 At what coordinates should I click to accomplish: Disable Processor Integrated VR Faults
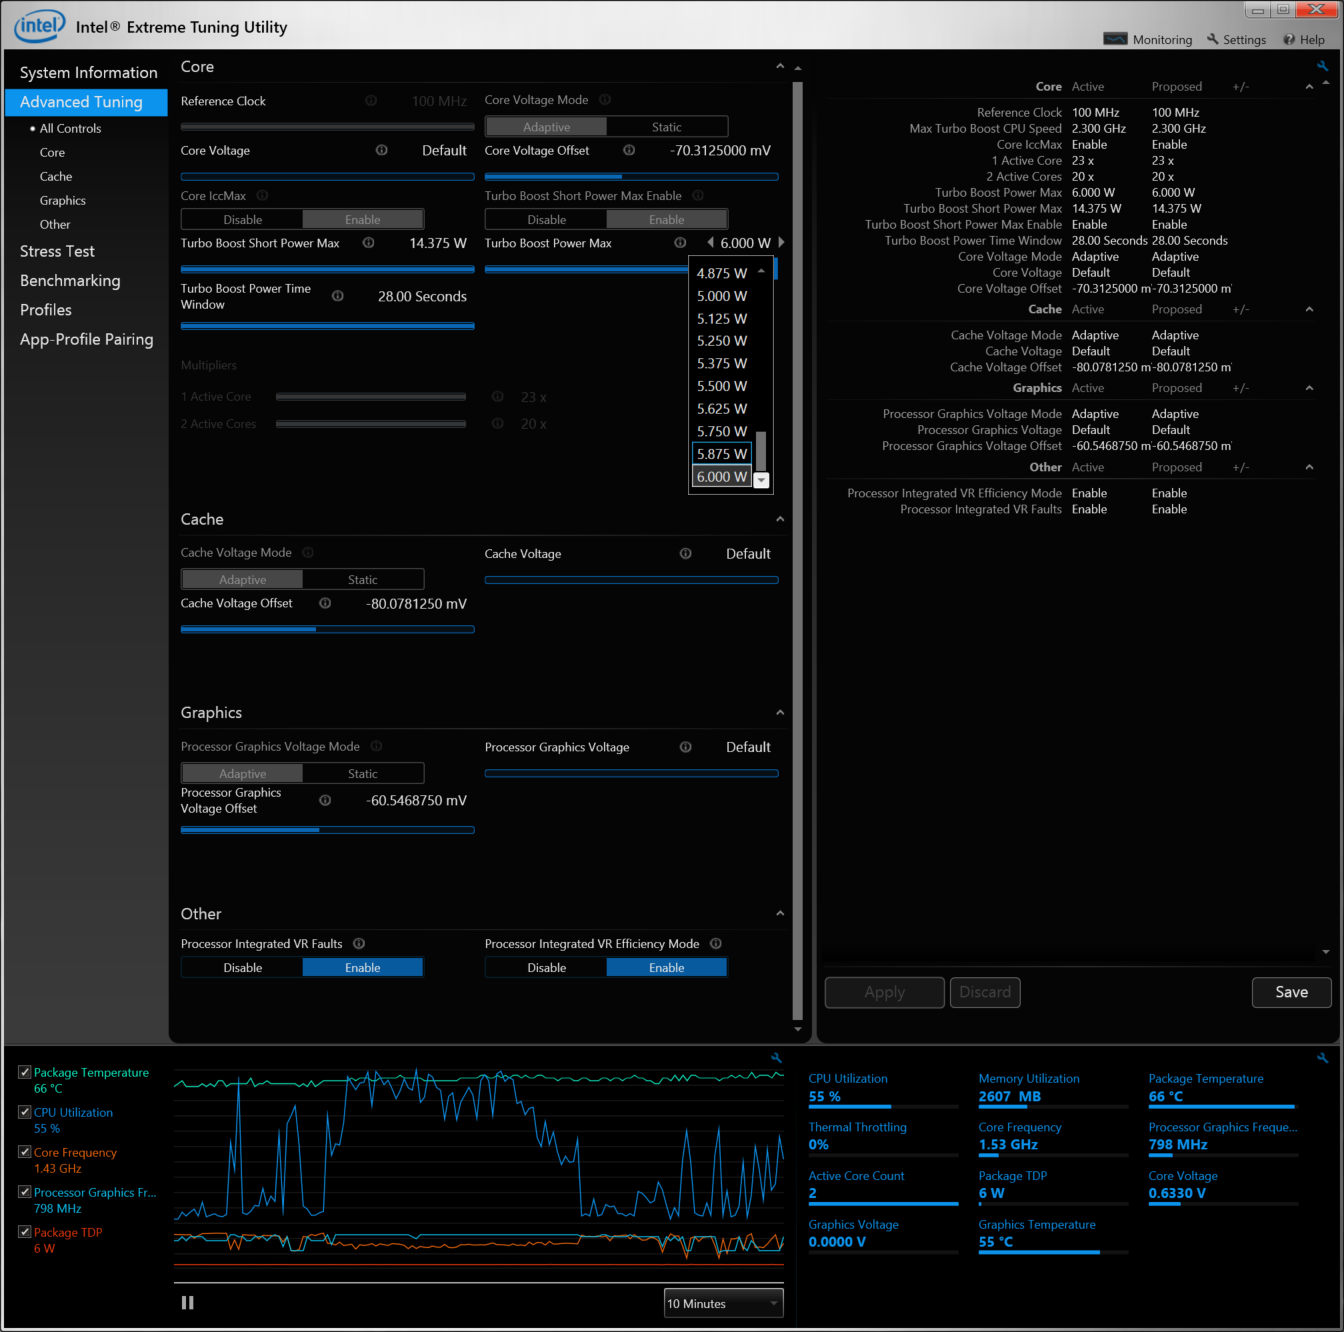[x=243, y=968]
